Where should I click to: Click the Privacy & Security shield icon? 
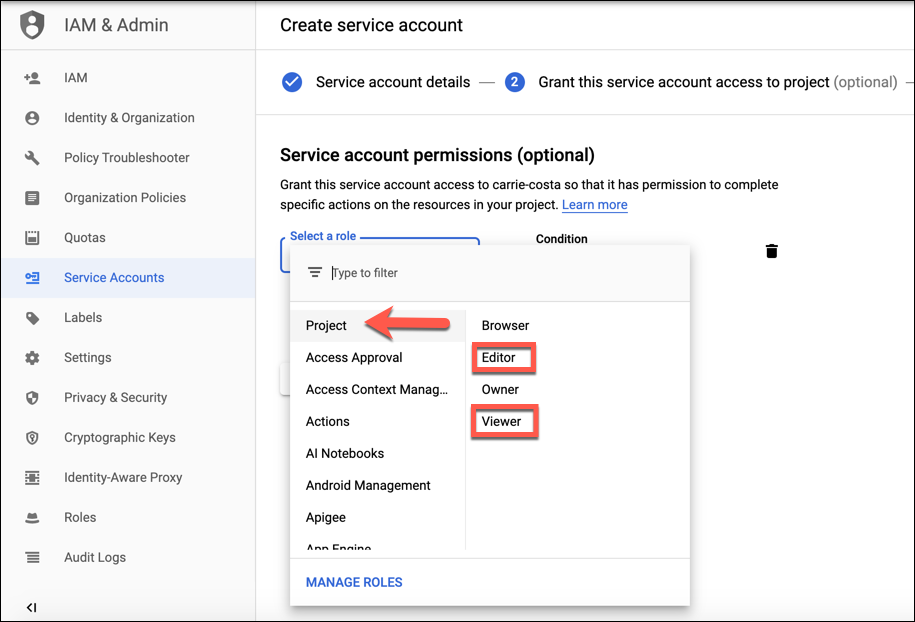32,398
